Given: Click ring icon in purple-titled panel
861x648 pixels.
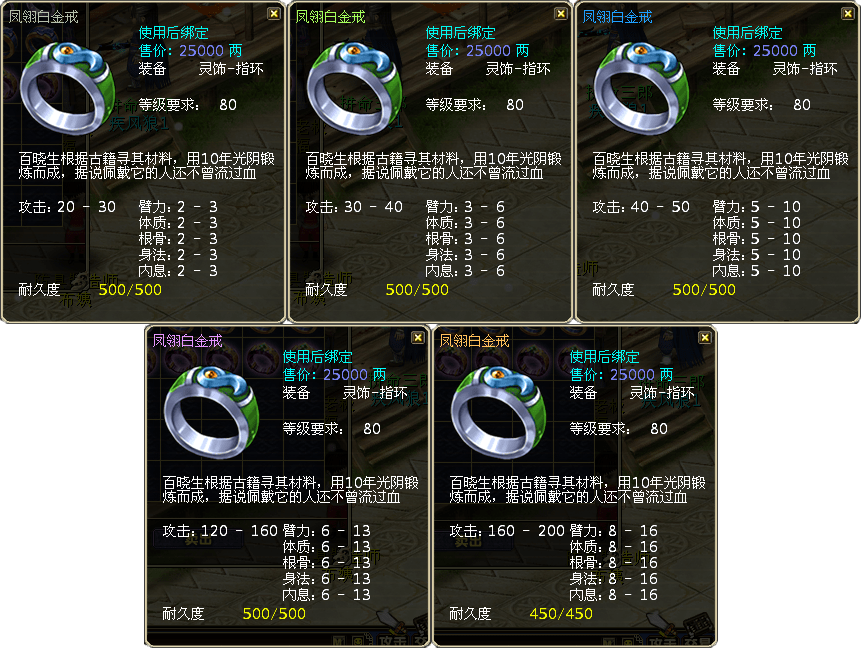Looking at the screenshot, I should (x=211, y=412).
